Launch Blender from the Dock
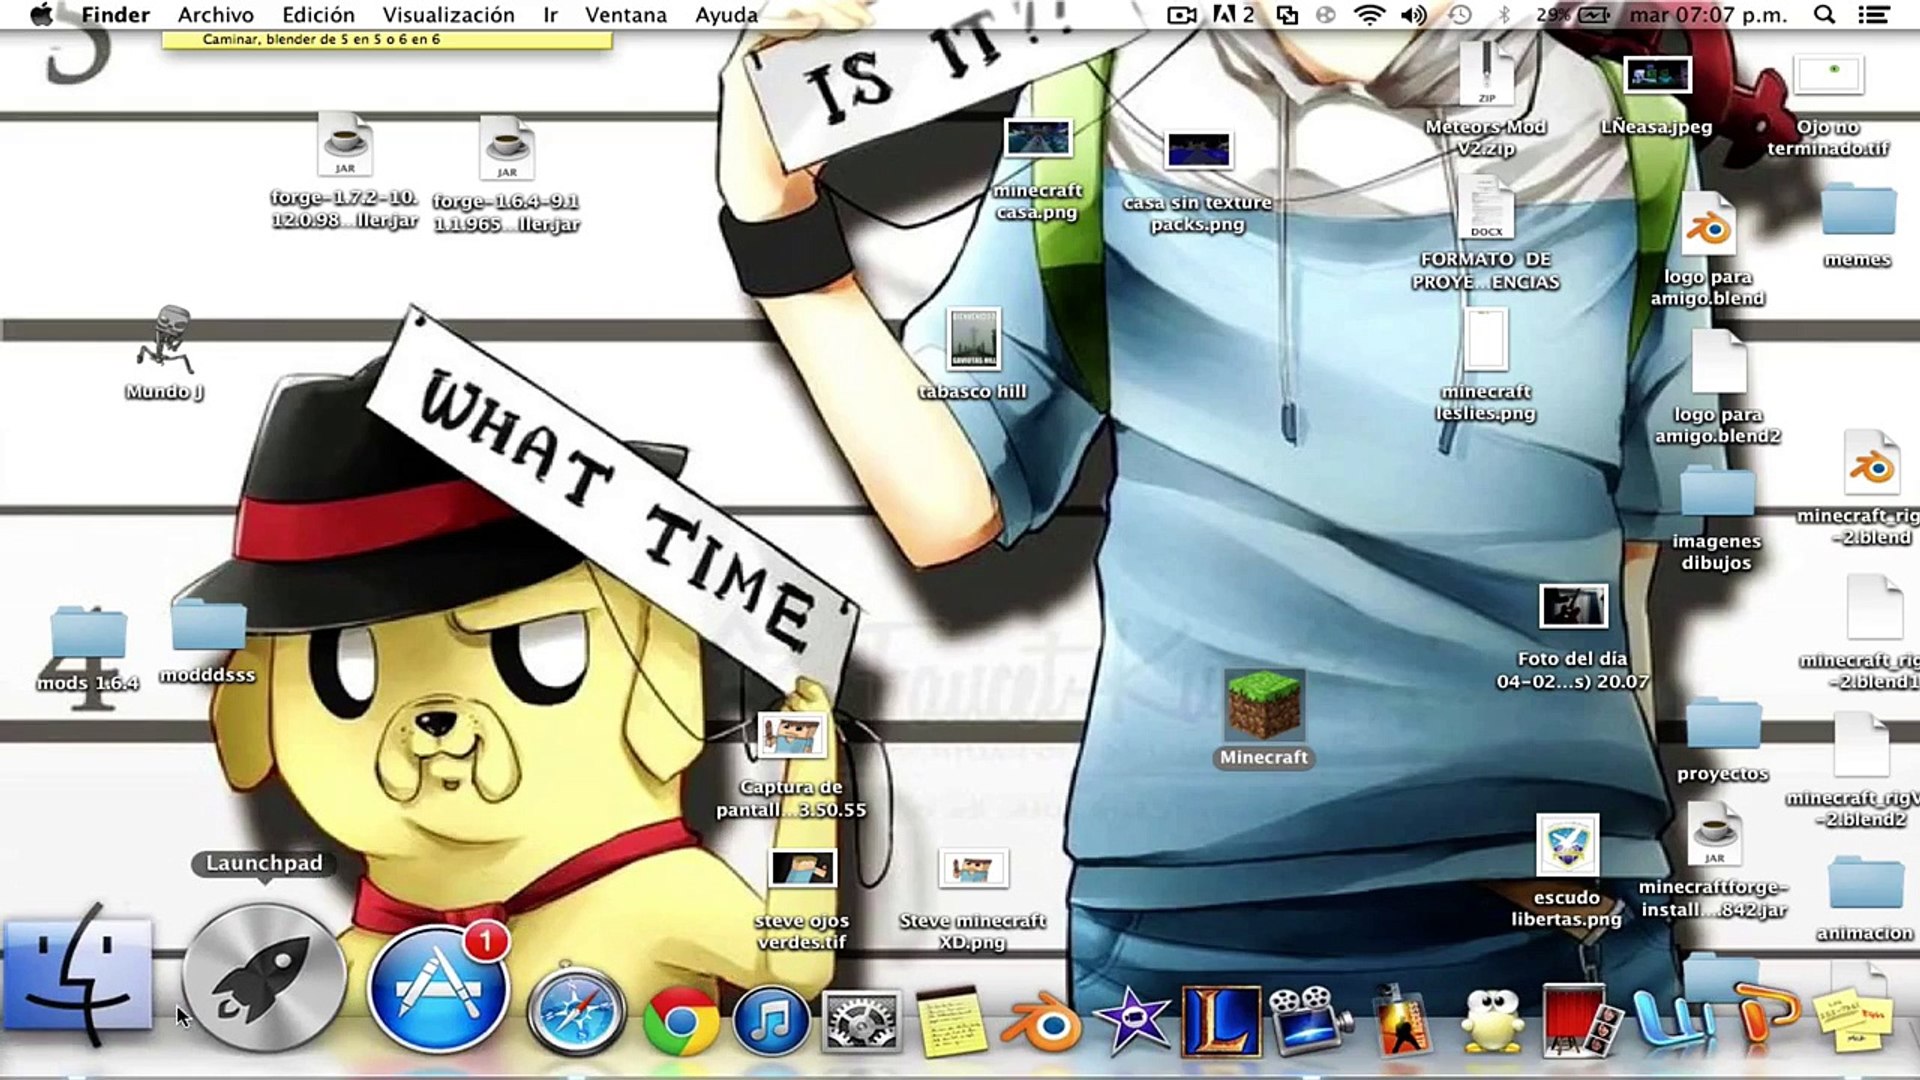This screenshot has height=1080, width=1920. (1042, 1023)
